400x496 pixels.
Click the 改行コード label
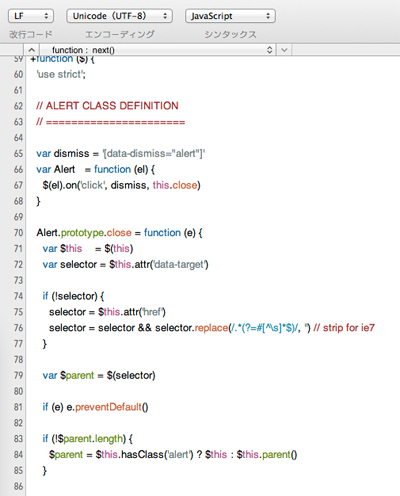coord(31,34)
